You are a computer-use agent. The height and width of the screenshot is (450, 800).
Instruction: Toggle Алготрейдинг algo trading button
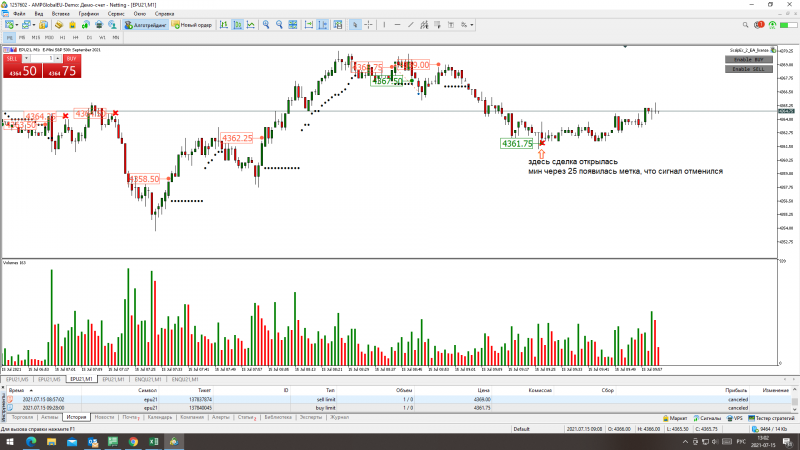[x=145, y=24]
